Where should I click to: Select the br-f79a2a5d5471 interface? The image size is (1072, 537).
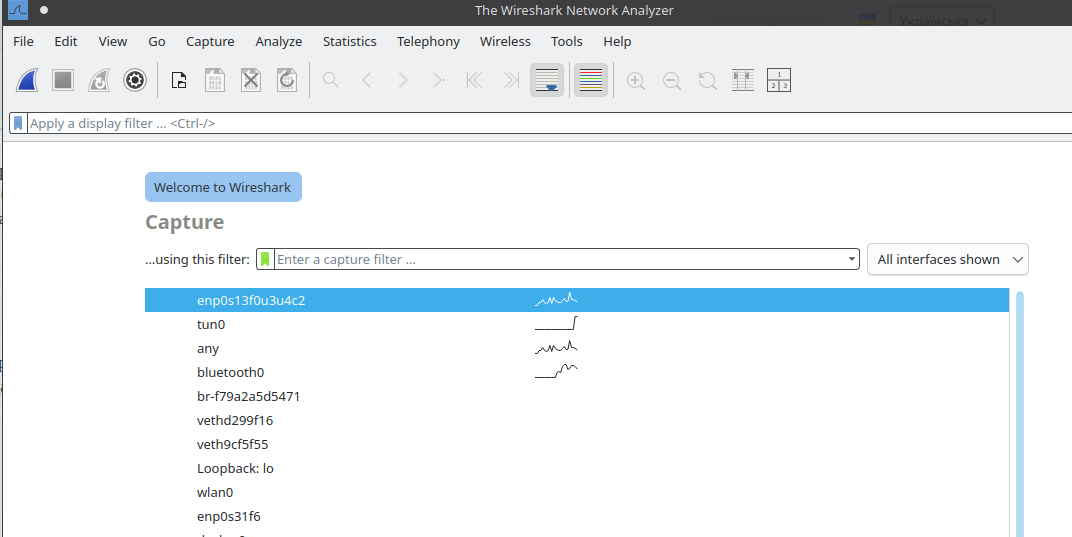tap(577, 396)
